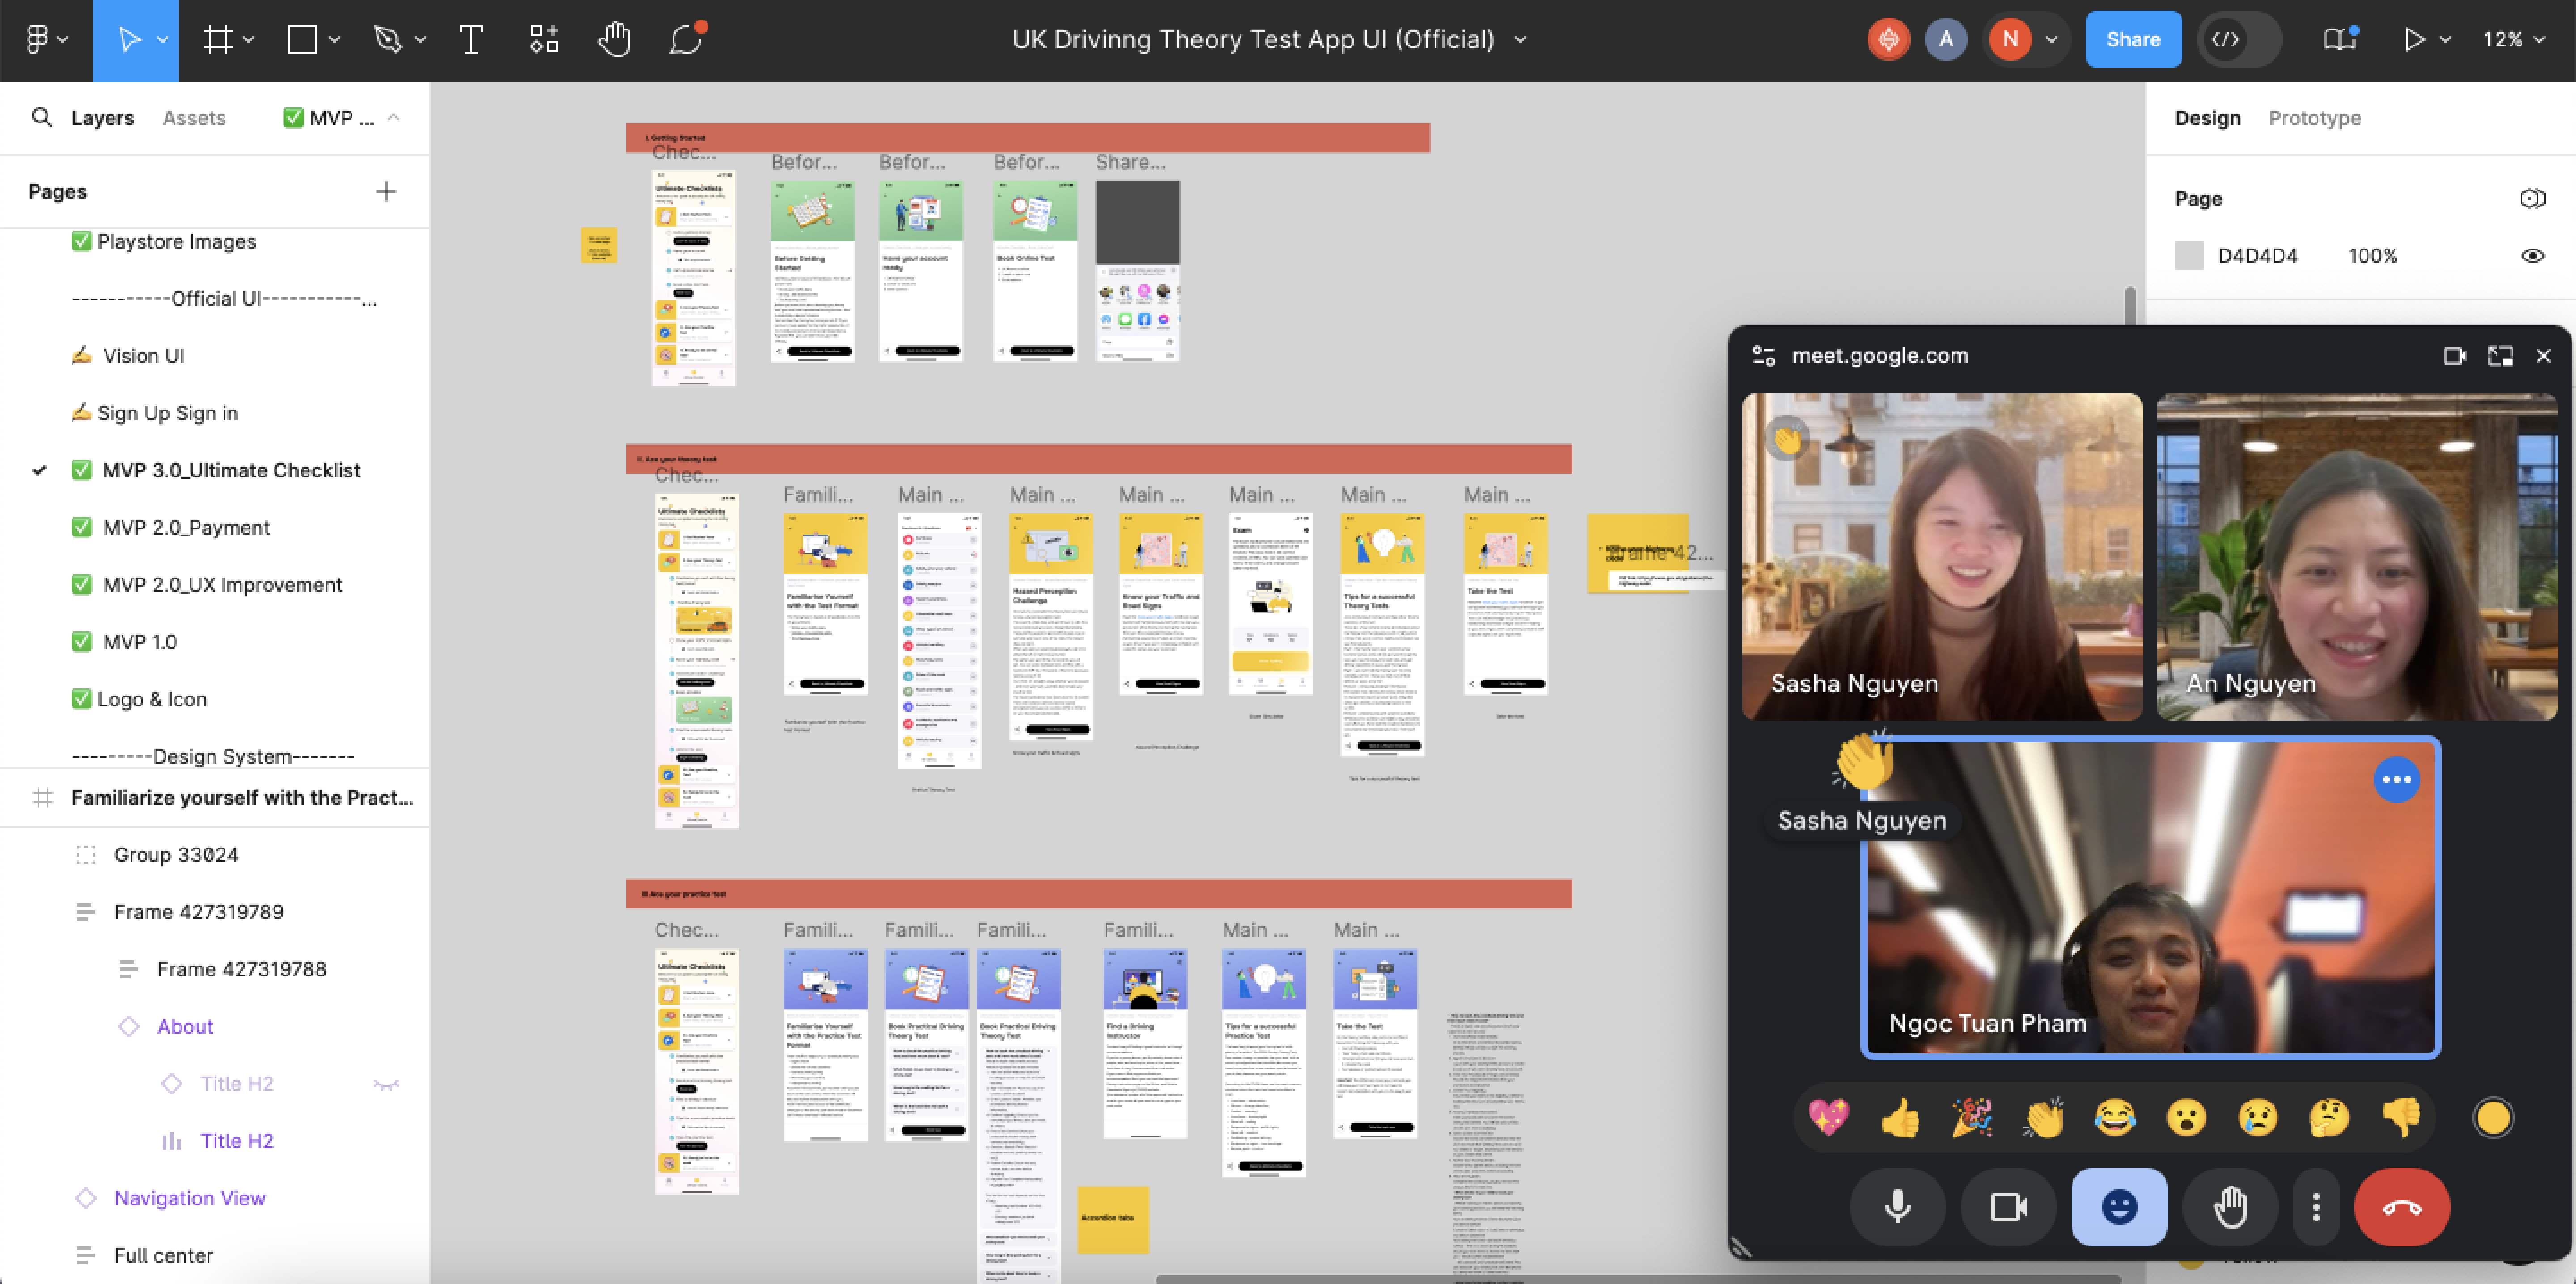Click the blue Share button

(x=2132, y=40)
